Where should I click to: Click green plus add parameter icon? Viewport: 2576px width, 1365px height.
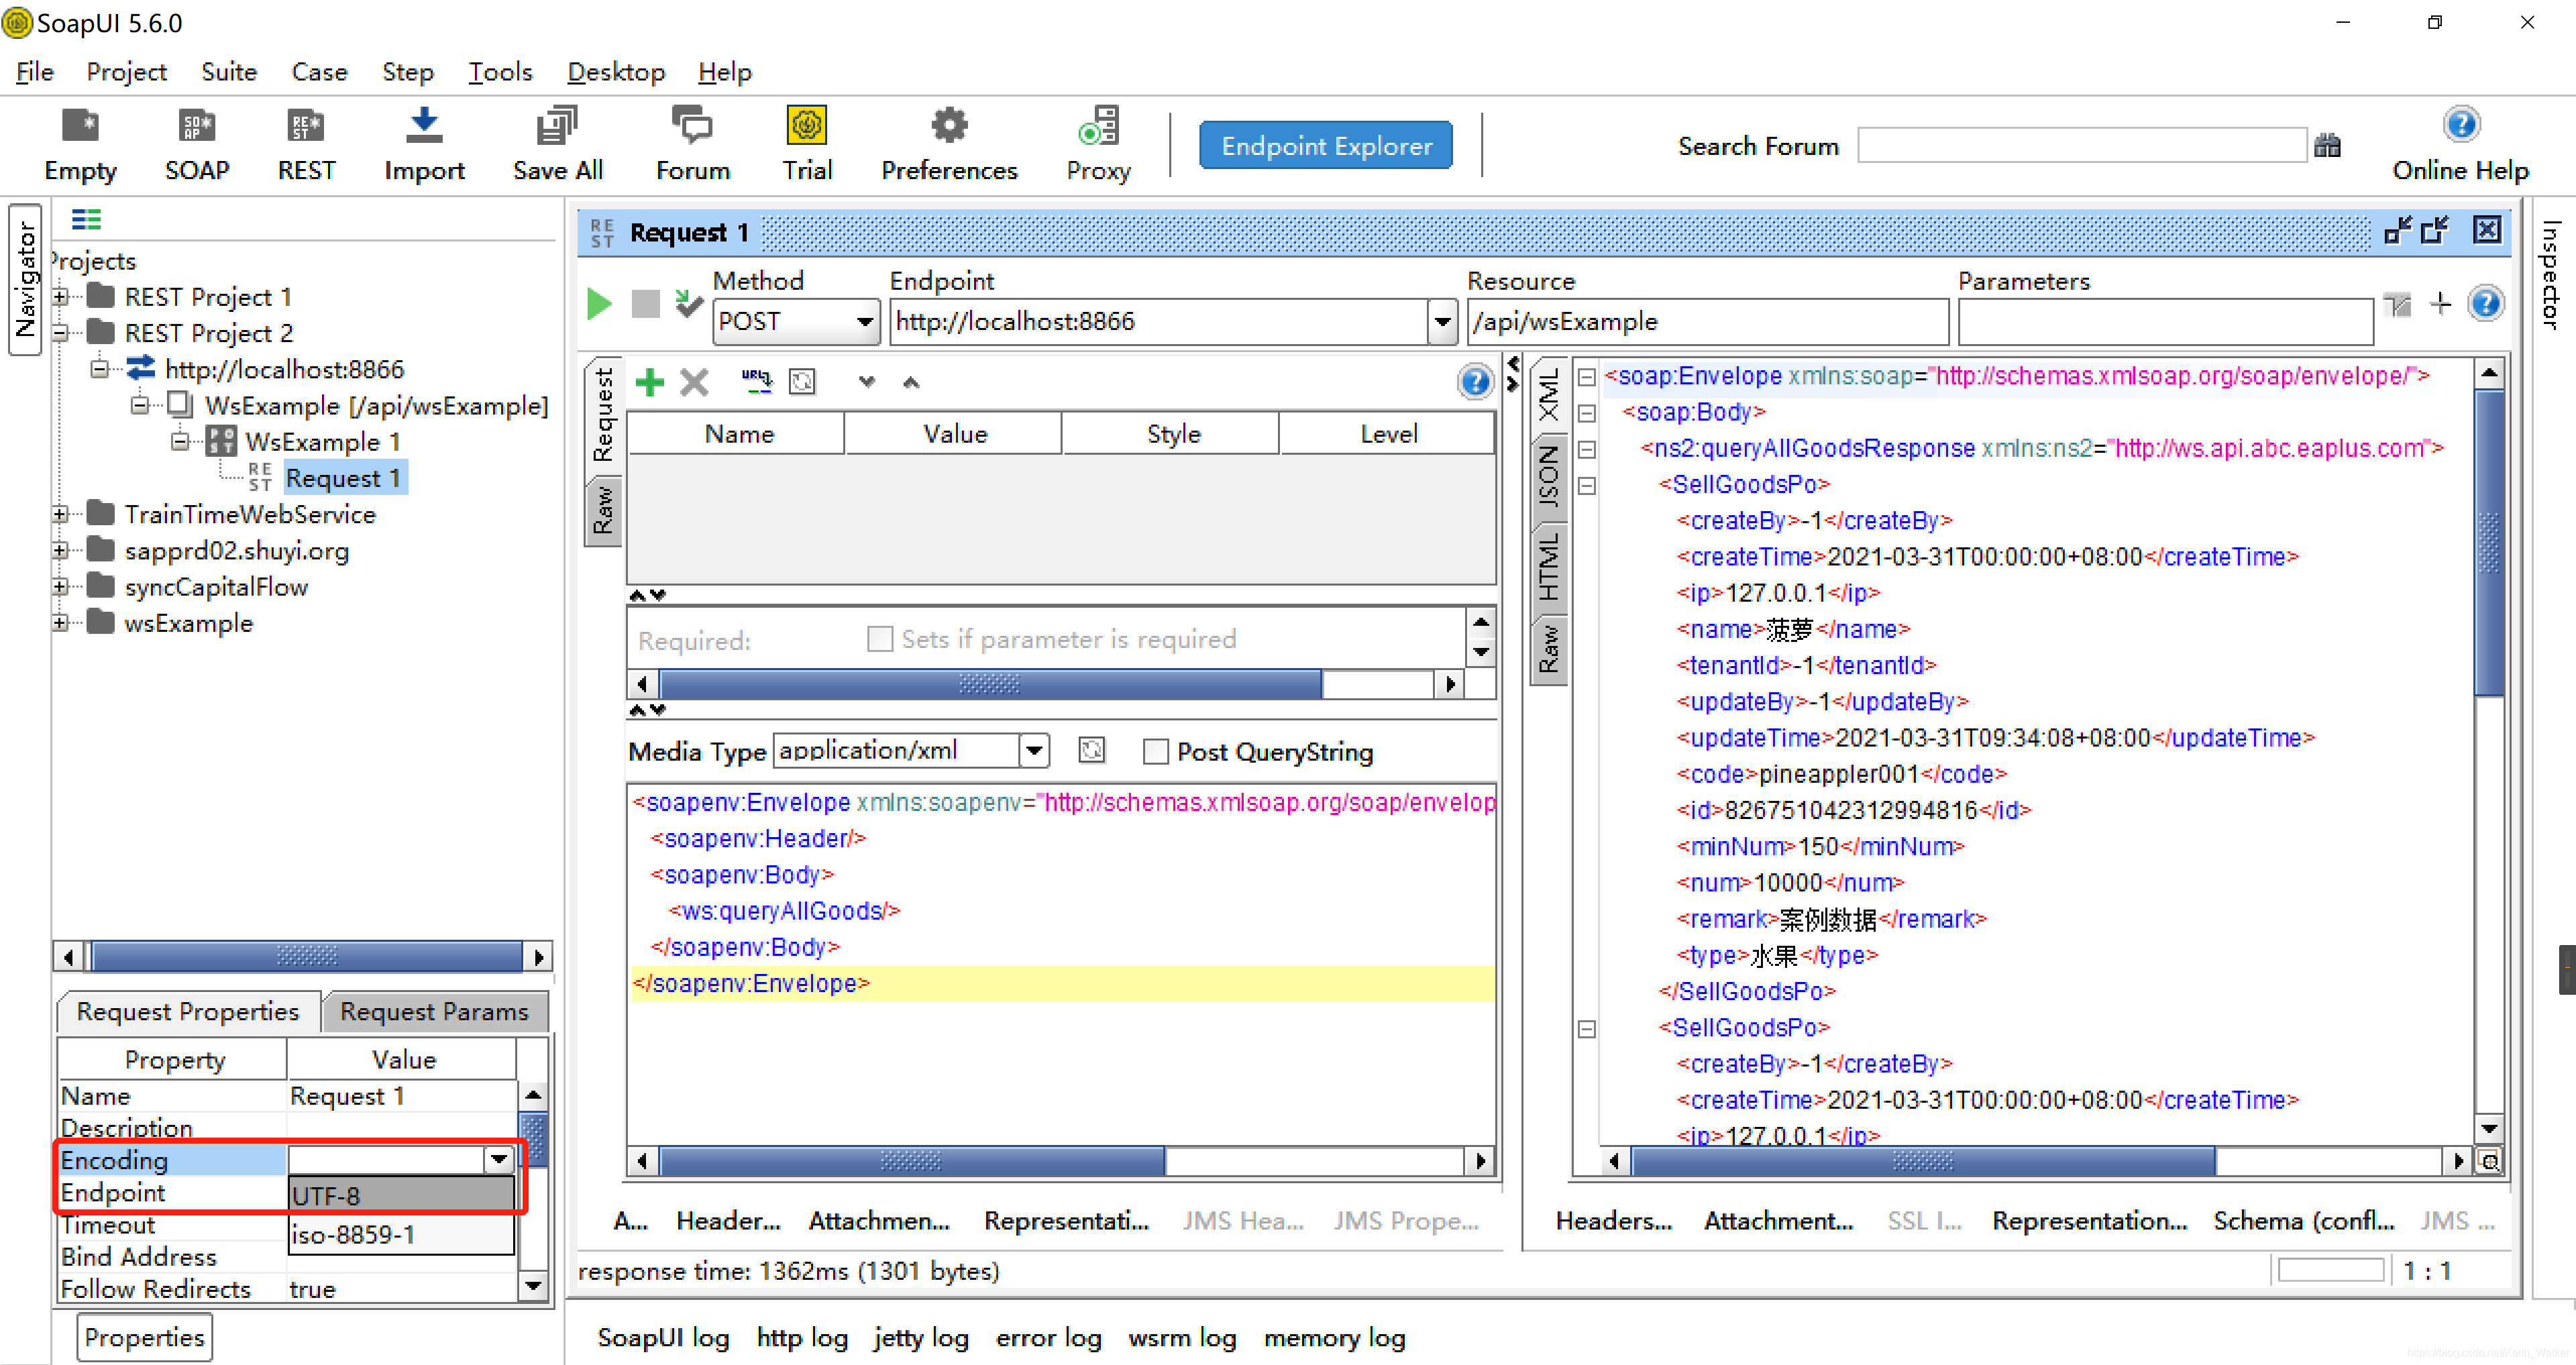click(649, 382)
